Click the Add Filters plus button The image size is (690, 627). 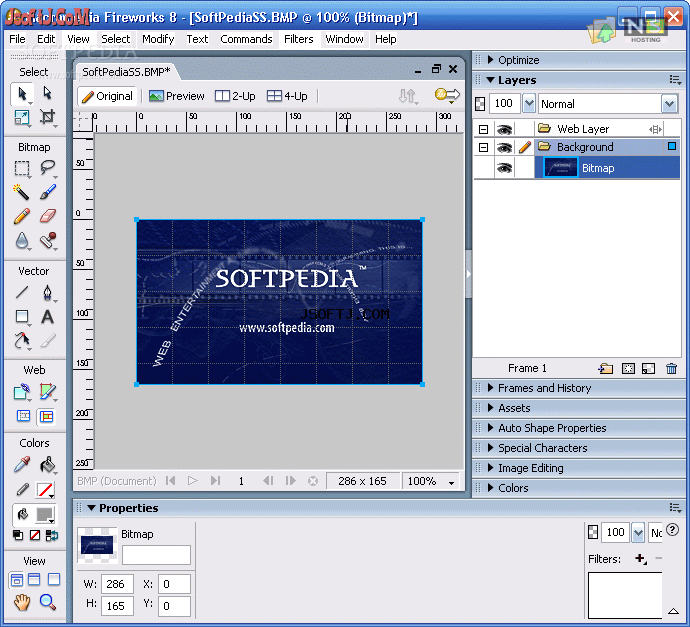[640, 559]
